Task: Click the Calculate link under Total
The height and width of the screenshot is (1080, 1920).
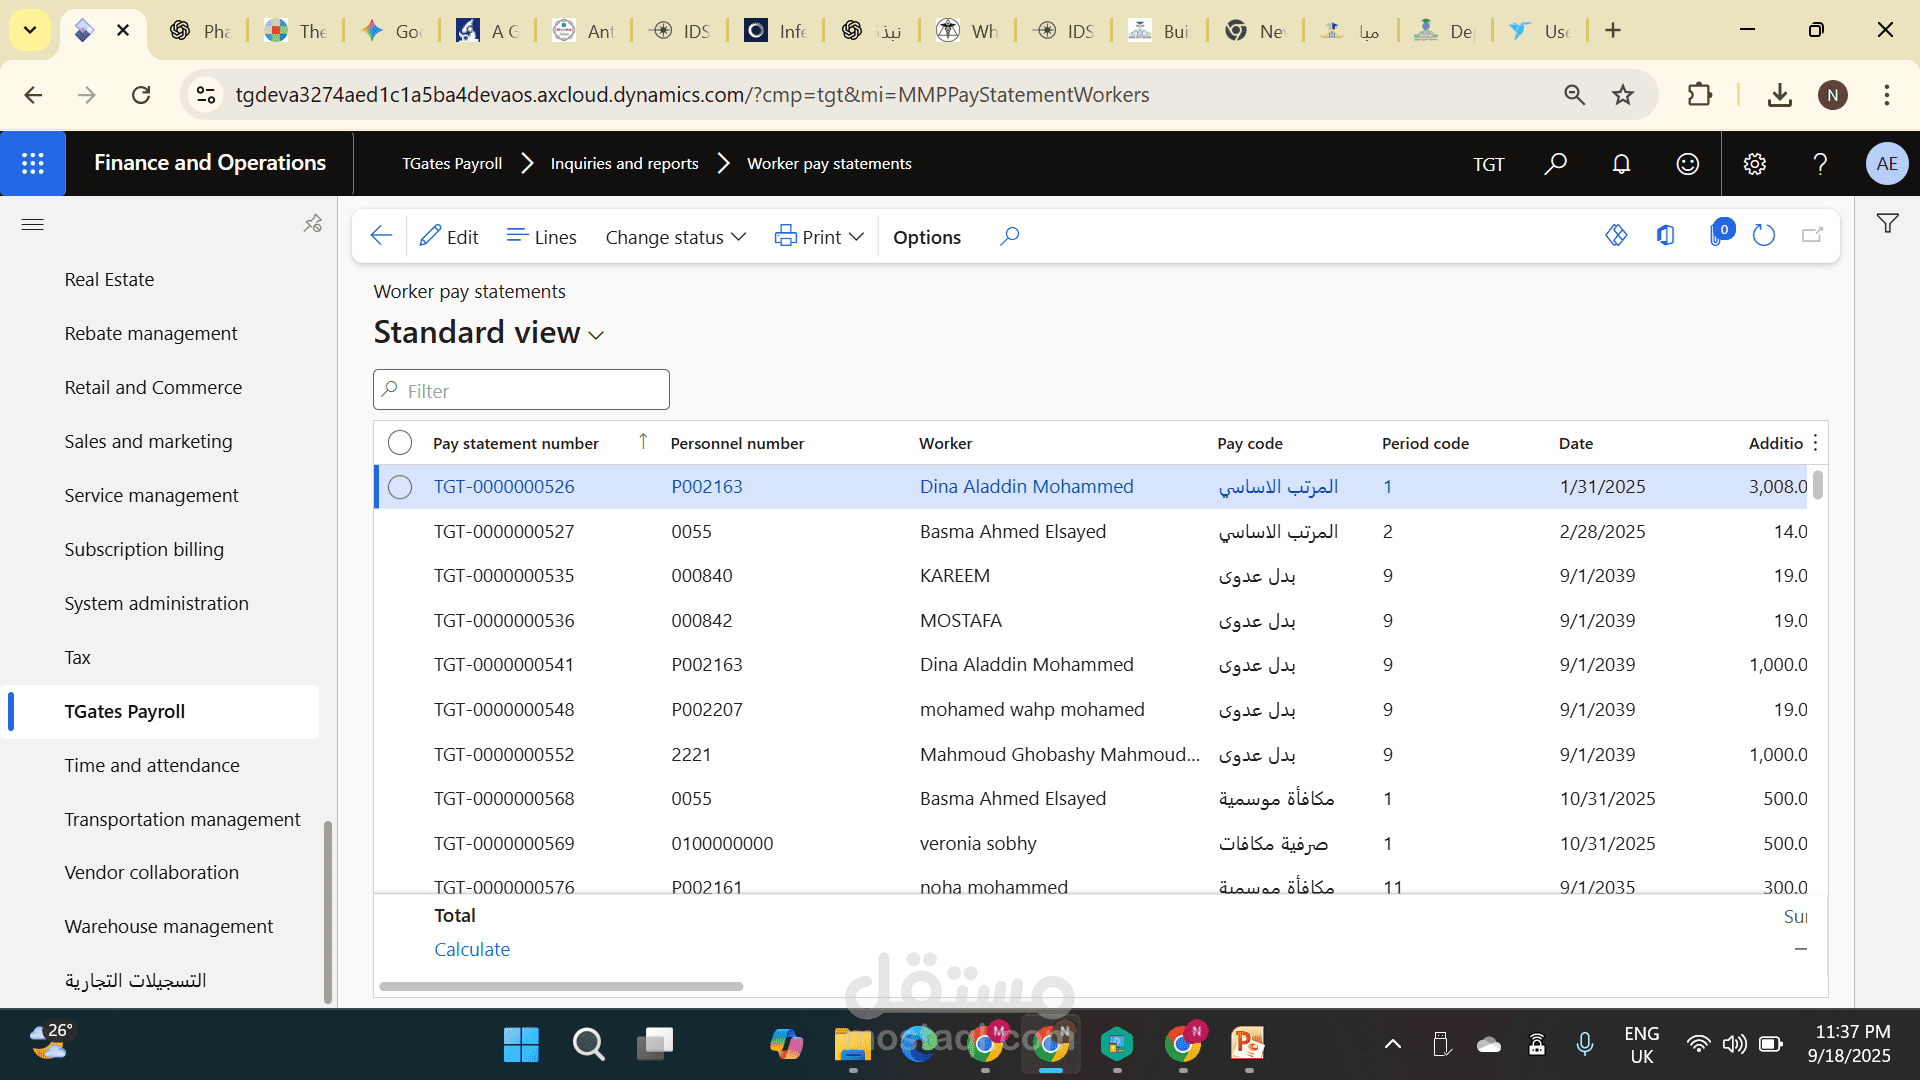Action: click(x=472, y=949)
